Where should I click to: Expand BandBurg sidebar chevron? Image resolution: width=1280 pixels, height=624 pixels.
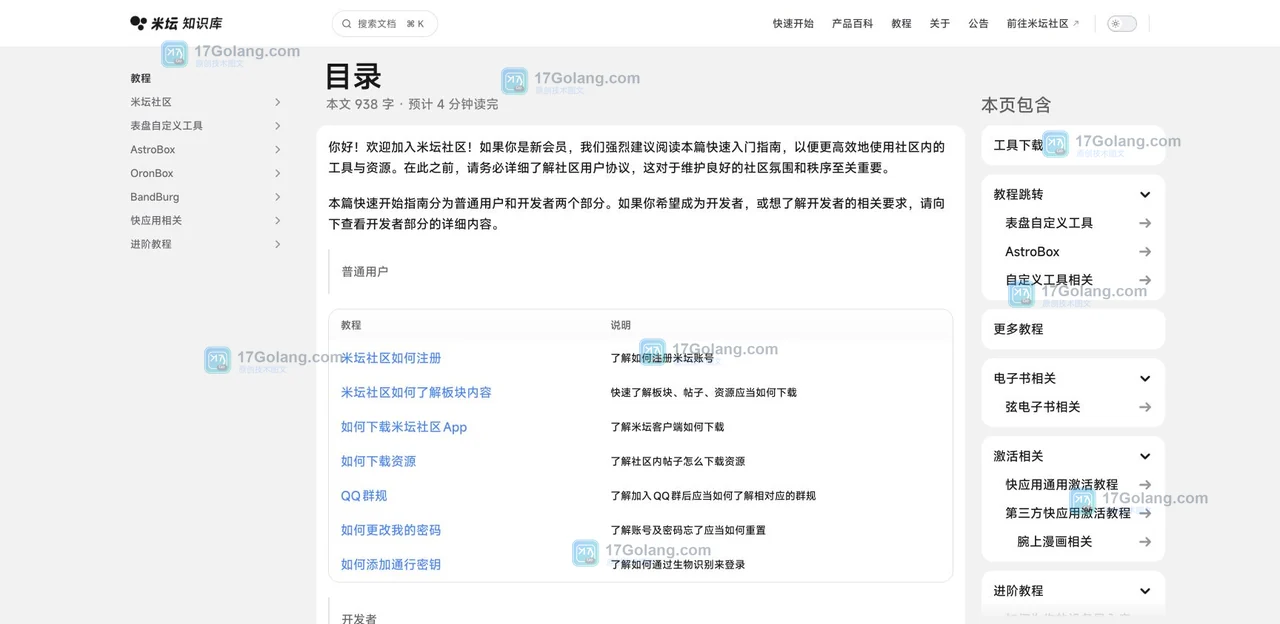[x=278, y=197]
